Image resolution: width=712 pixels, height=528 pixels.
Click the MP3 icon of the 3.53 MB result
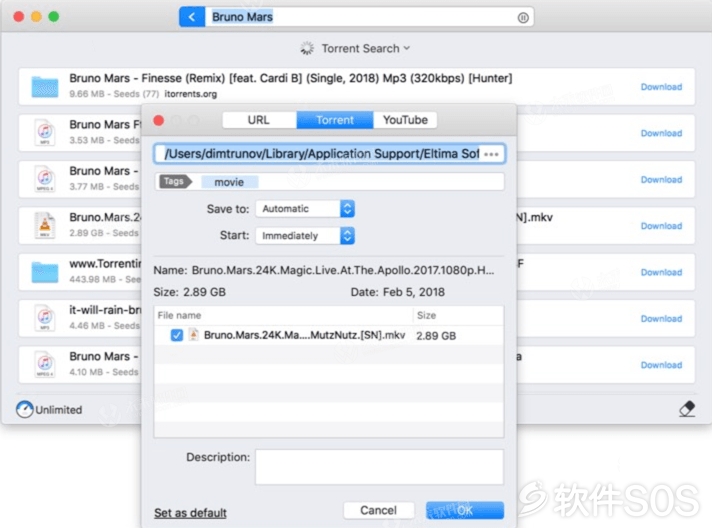point(44,133)
